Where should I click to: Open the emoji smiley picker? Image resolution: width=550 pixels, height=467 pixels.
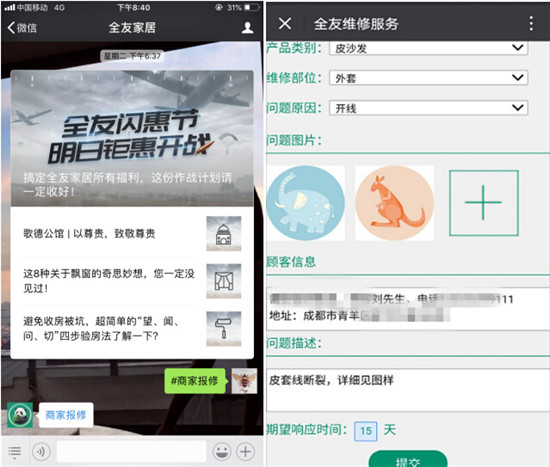[222, 451]
